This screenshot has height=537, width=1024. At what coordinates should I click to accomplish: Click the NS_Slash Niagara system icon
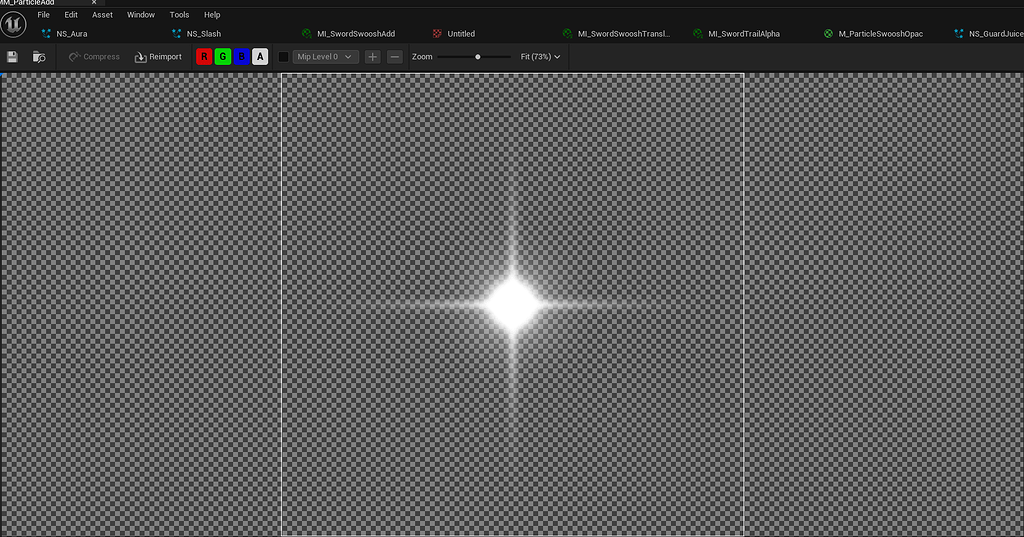point(176,33)
